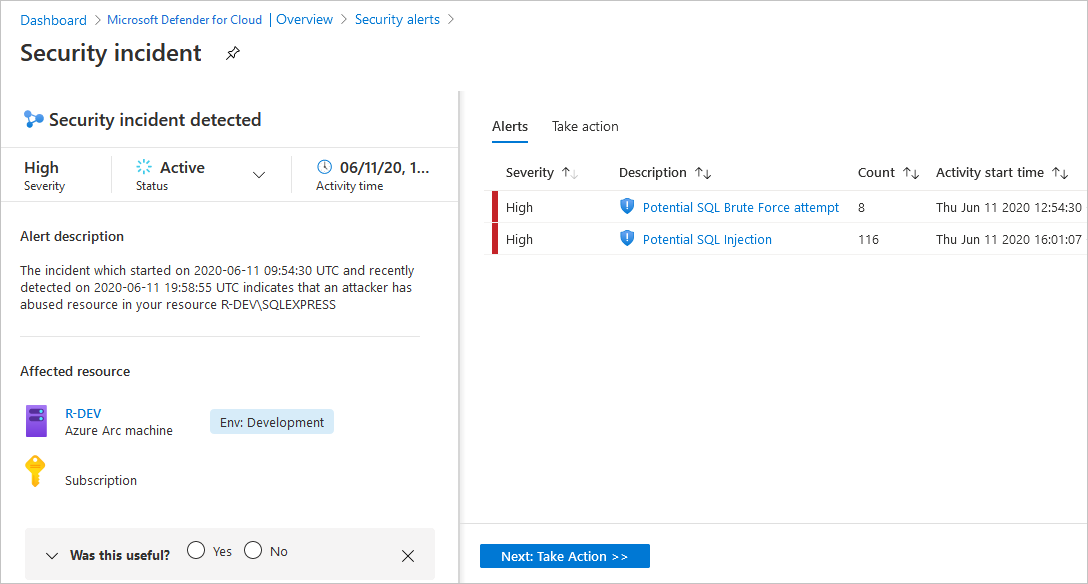
Task: Collapse the 'Was this useful?' feedback section
Action: (51, 555)
